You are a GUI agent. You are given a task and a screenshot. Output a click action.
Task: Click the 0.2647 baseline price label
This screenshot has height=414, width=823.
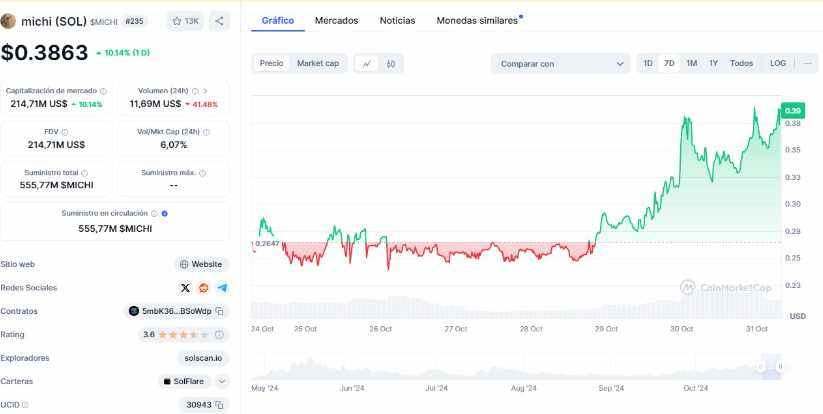pos(266,243)
